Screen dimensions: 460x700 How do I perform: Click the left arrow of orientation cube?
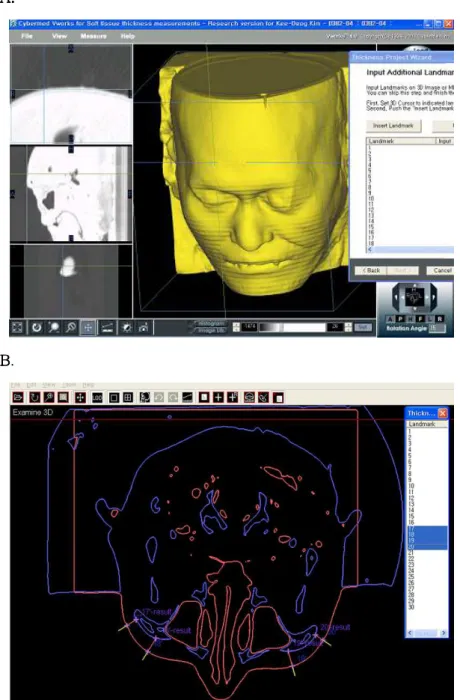(395, 296)
